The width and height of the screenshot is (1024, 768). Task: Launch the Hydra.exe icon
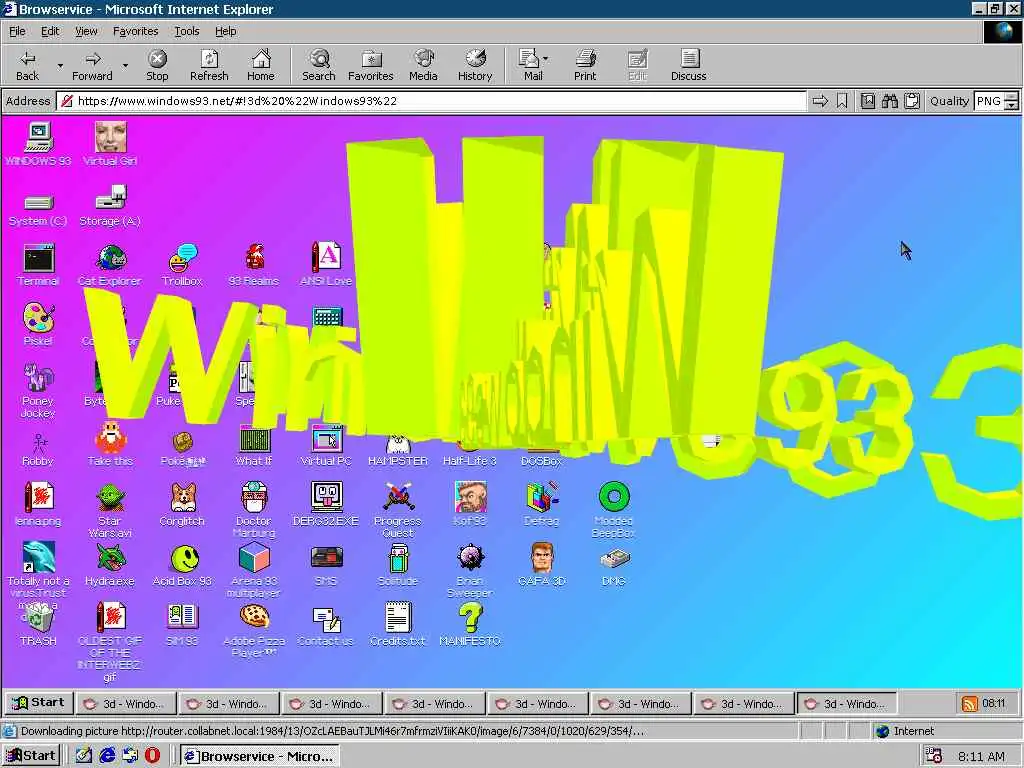click(110, 565)
